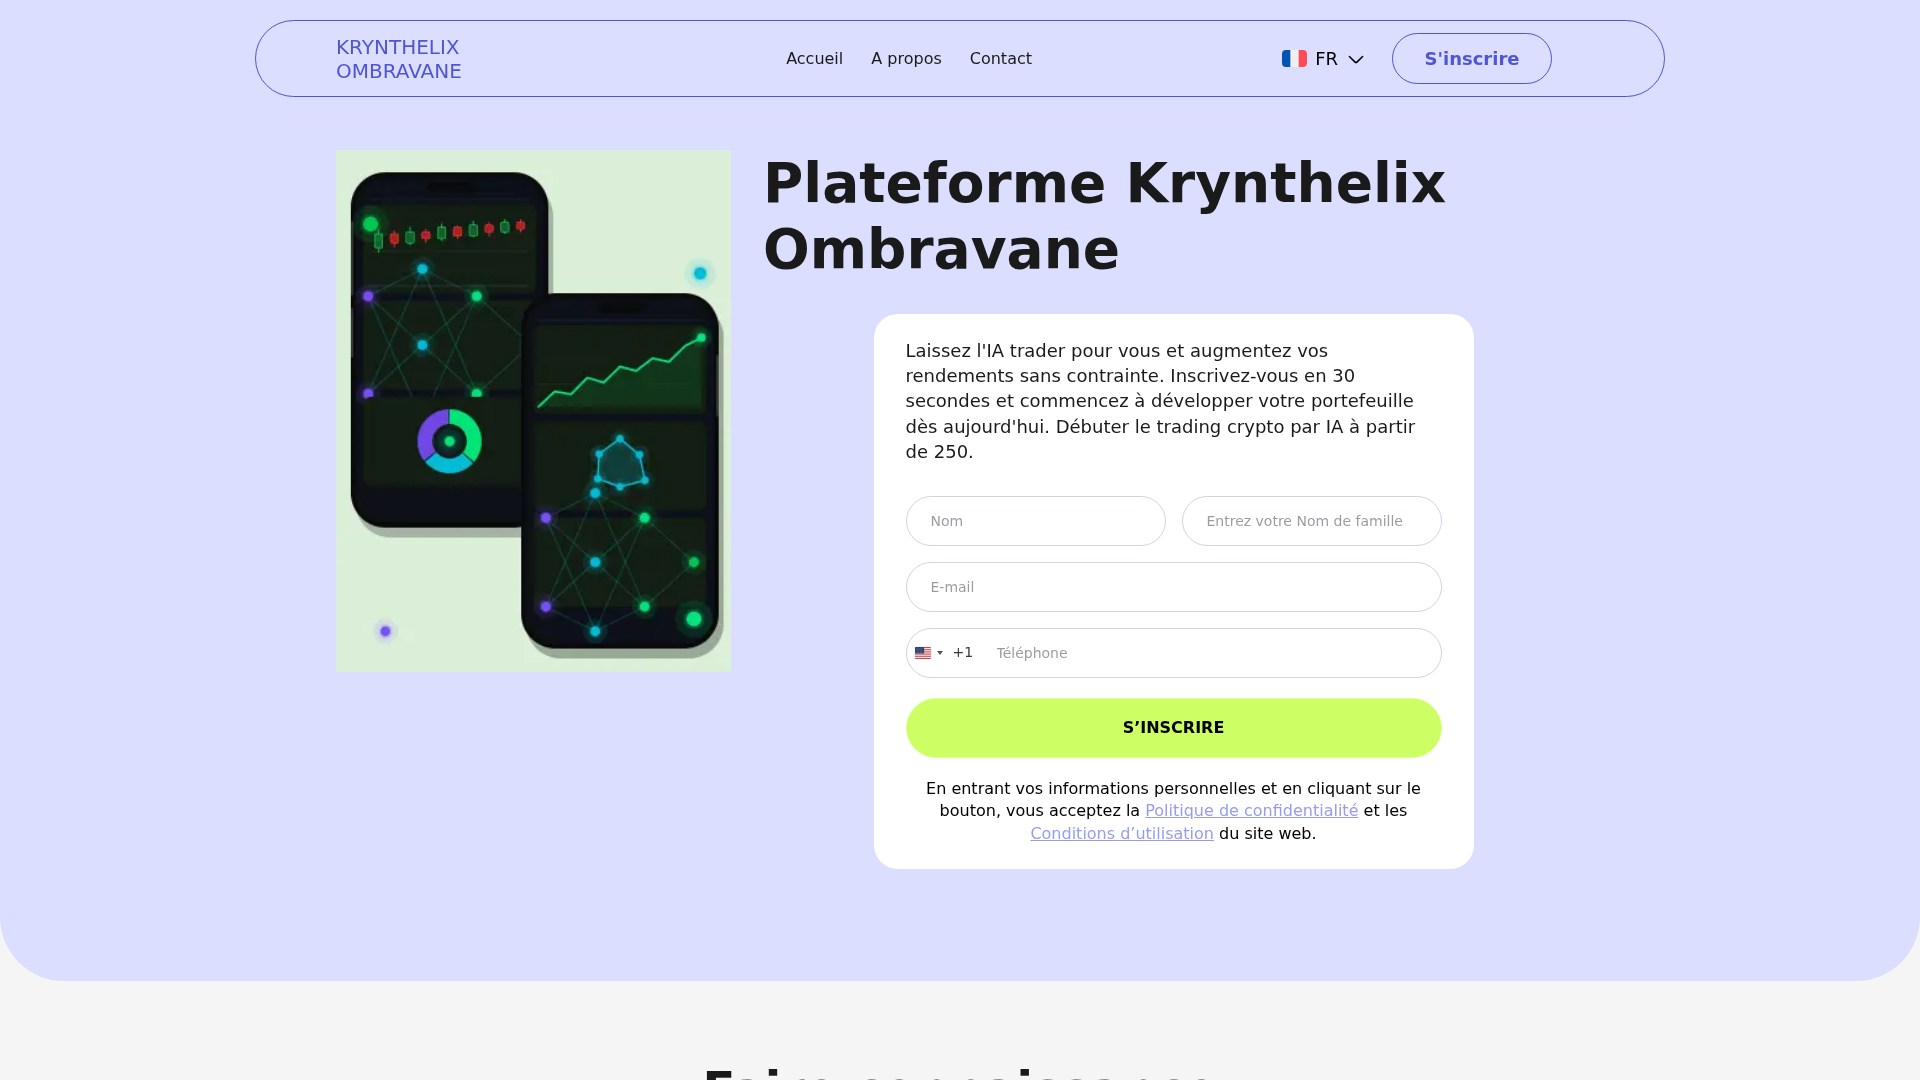
Task: Open the Accueil menu item
Action: coord(814,59)
